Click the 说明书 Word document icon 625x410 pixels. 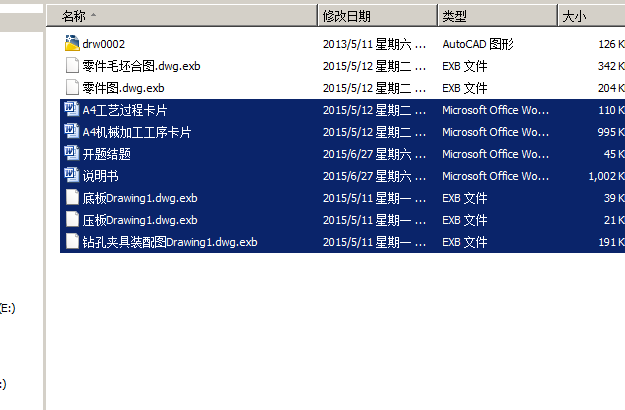pos(72,175)
